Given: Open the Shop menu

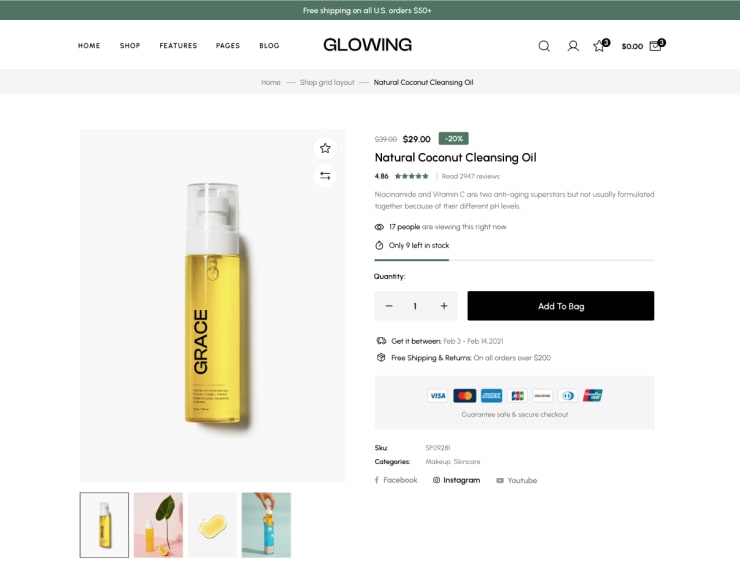Looking at the screenshot, I should pyautogui.click(x=130, y=46).
